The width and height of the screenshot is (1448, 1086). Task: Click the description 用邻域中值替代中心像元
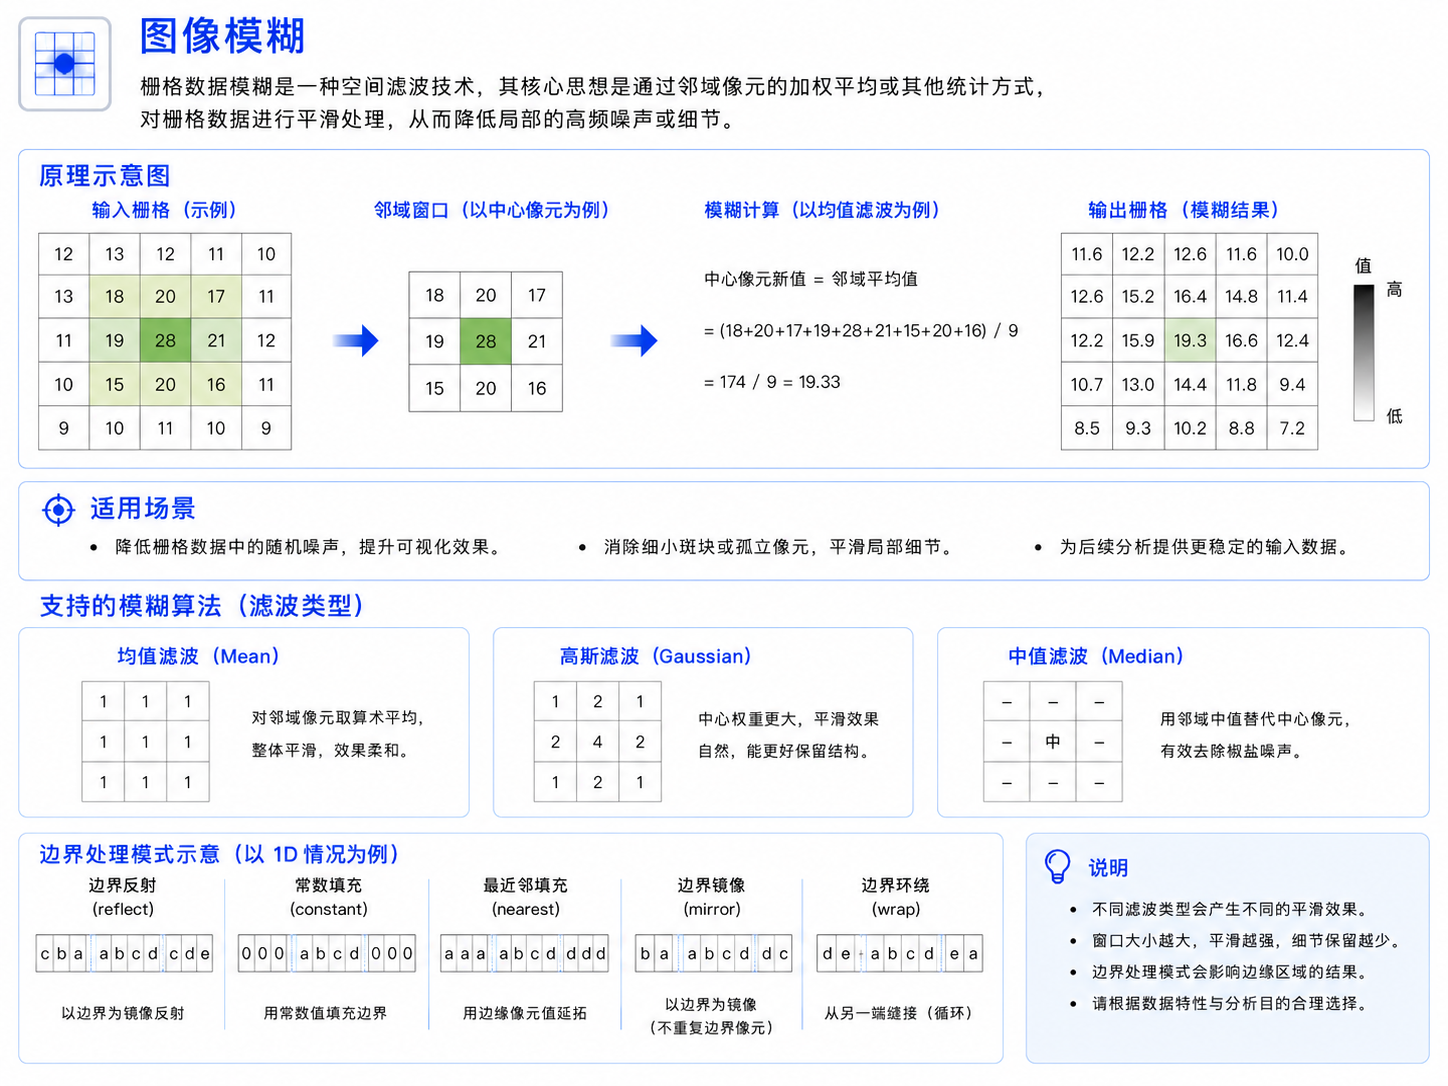(x=1255, y=719)
